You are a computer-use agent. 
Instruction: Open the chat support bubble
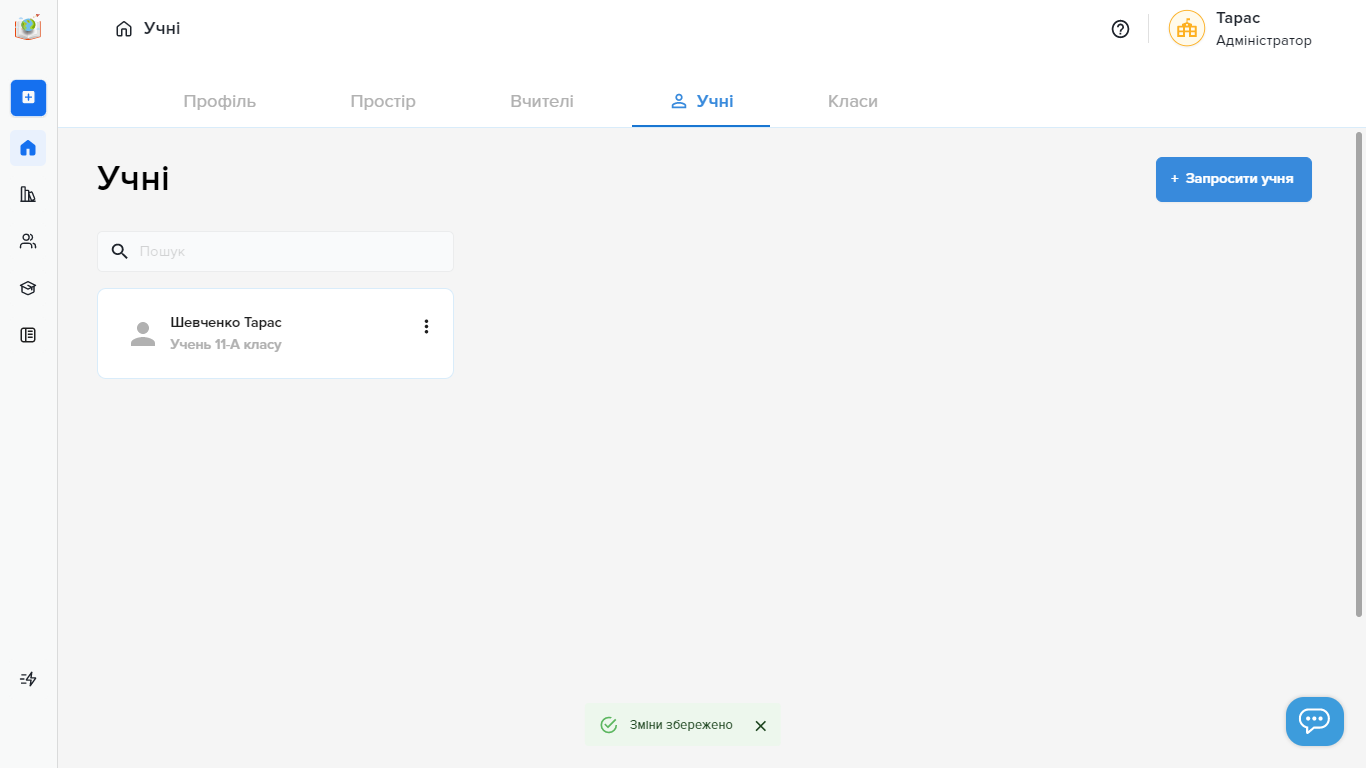1314,721
